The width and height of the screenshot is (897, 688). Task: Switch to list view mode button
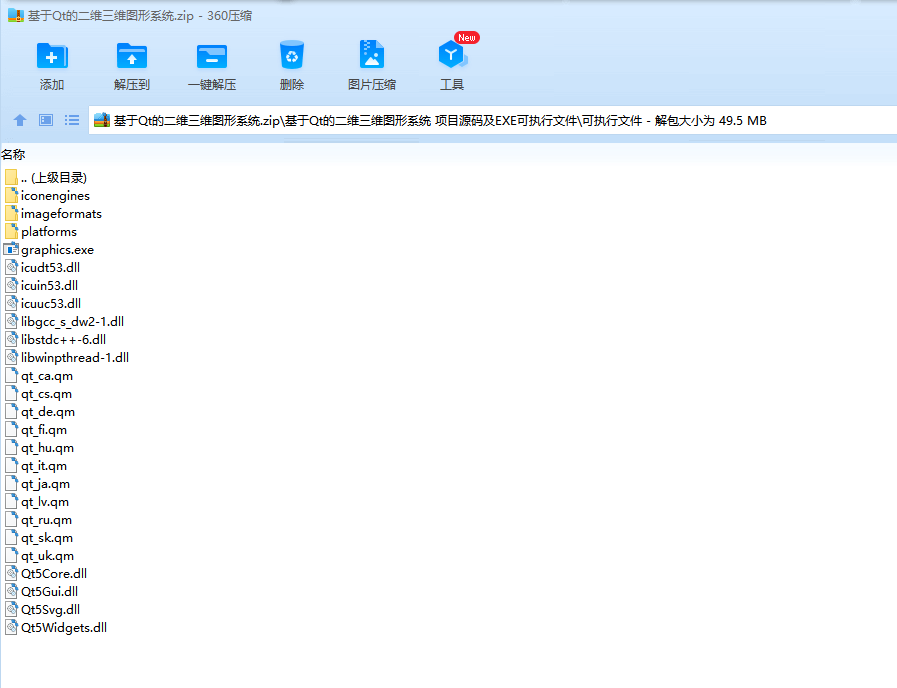click(72, 120)
